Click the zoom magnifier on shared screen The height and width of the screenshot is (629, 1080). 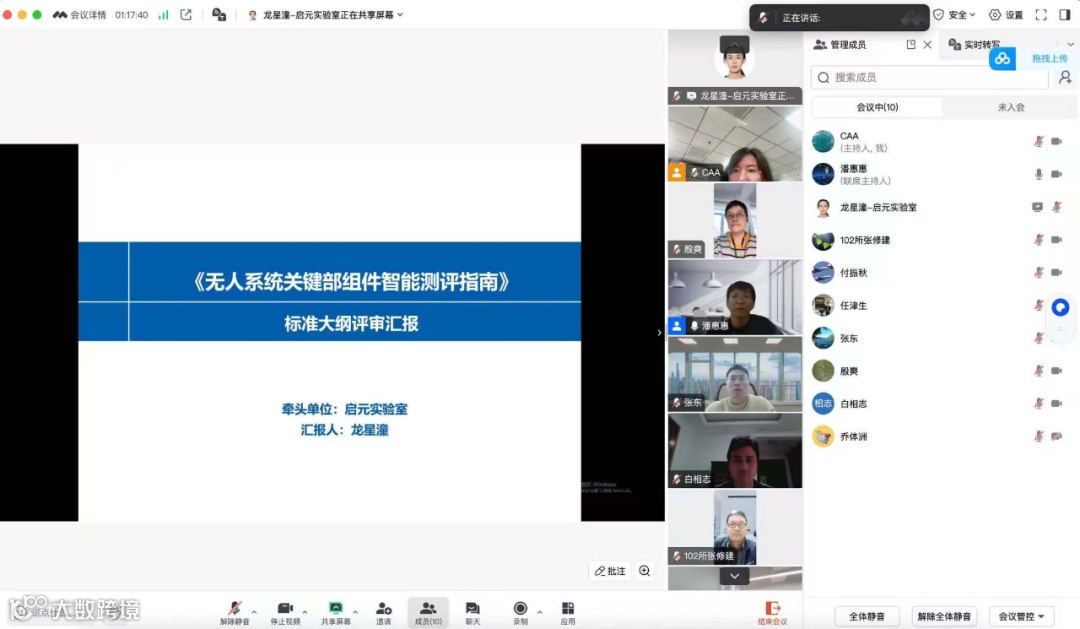click(645, 570)
